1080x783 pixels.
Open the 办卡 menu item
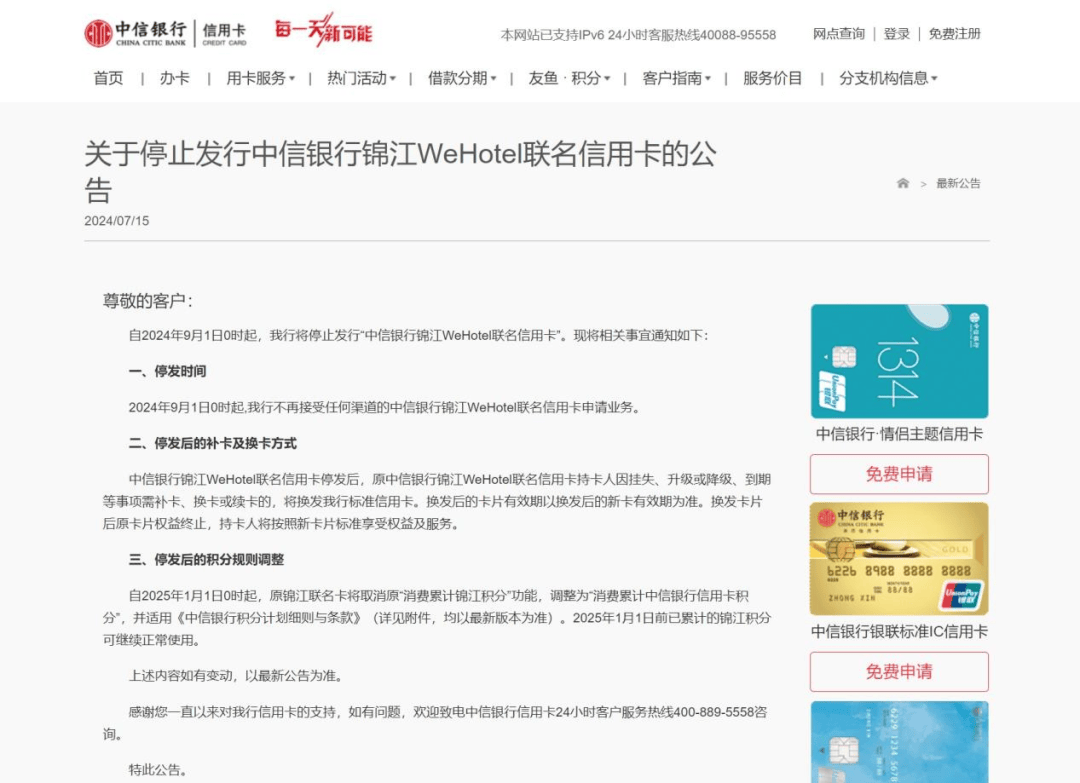tap(174, 79)
